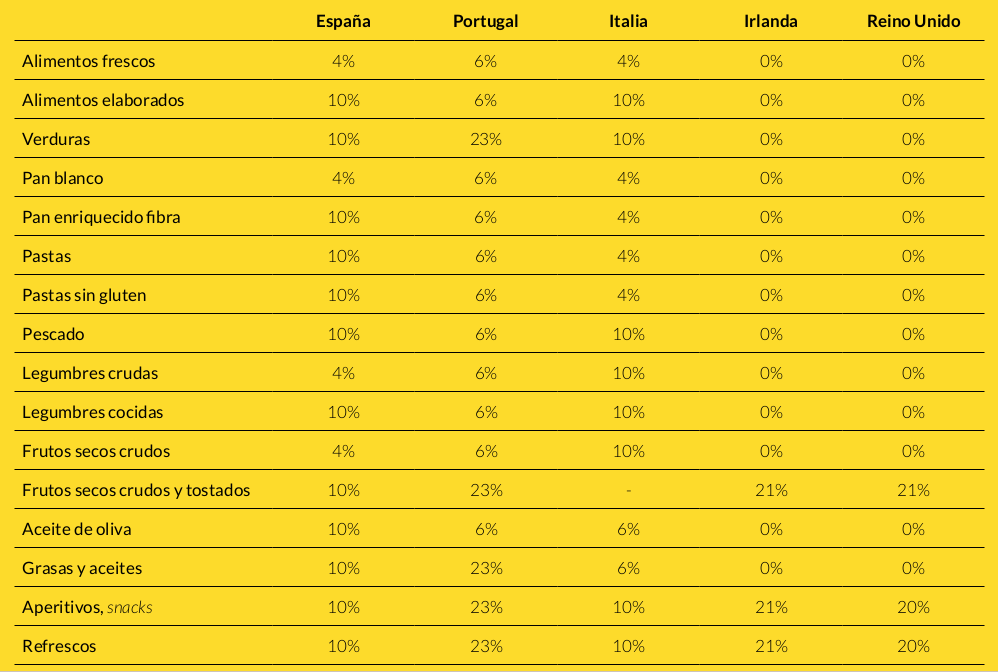
Task: Select the Italia column header
Action: [x=628, y=21]
